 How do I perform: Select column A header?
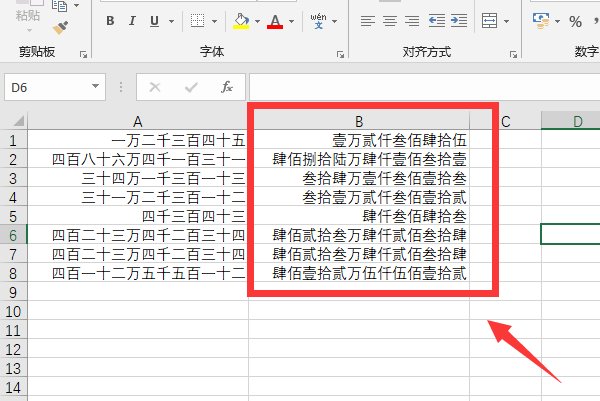pos(138,122)
